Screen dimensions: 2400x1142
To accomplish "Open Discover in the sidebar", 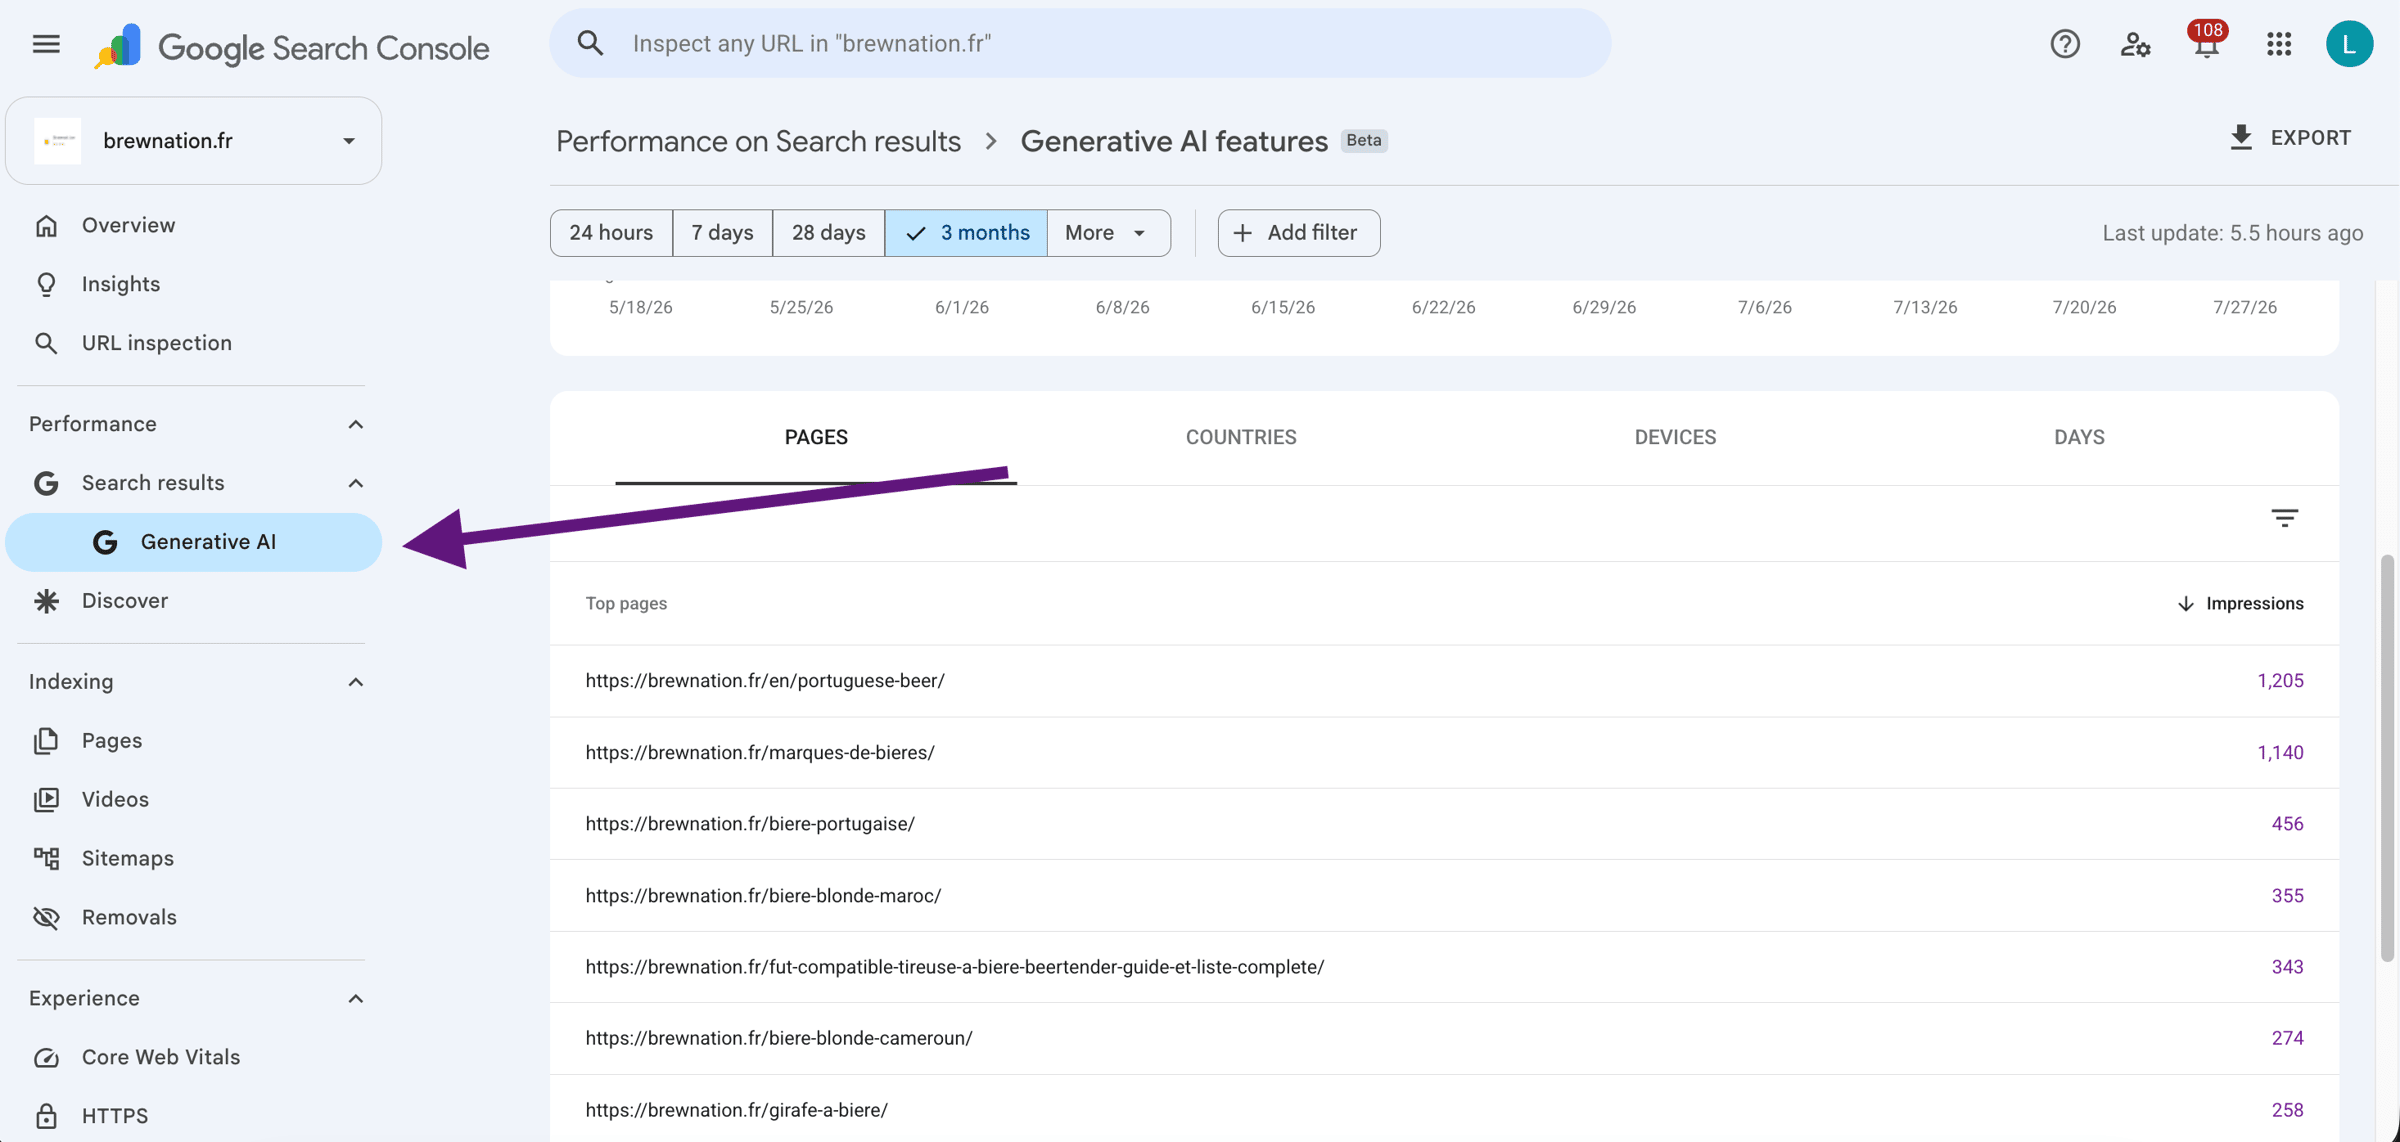I will pyautogui.click(x=194, y=601).
